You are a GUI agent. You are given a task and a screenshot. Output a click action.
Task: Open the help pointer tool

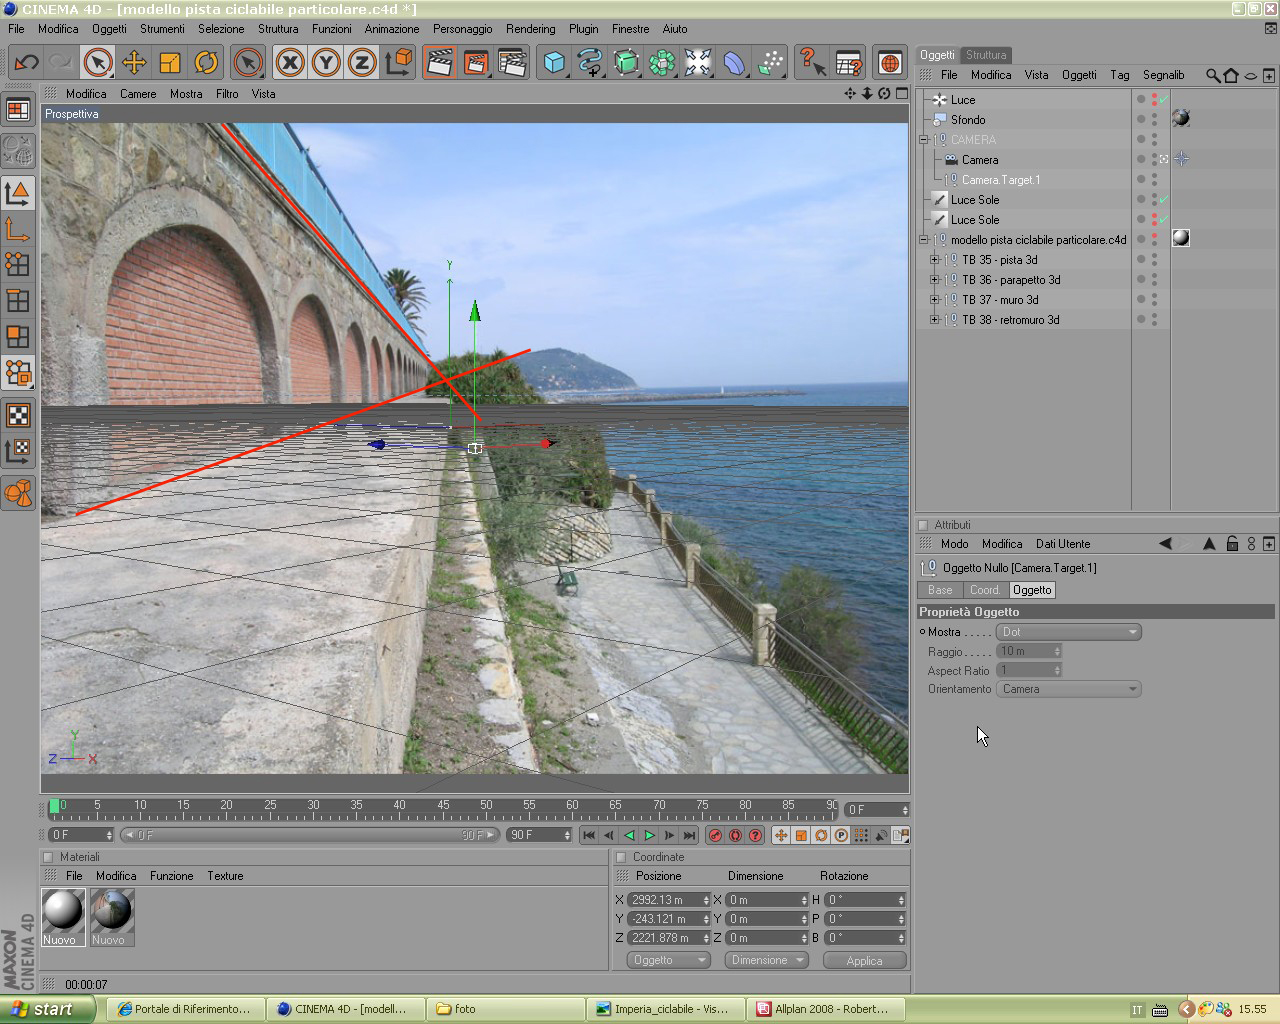click(x=812, y=63)
